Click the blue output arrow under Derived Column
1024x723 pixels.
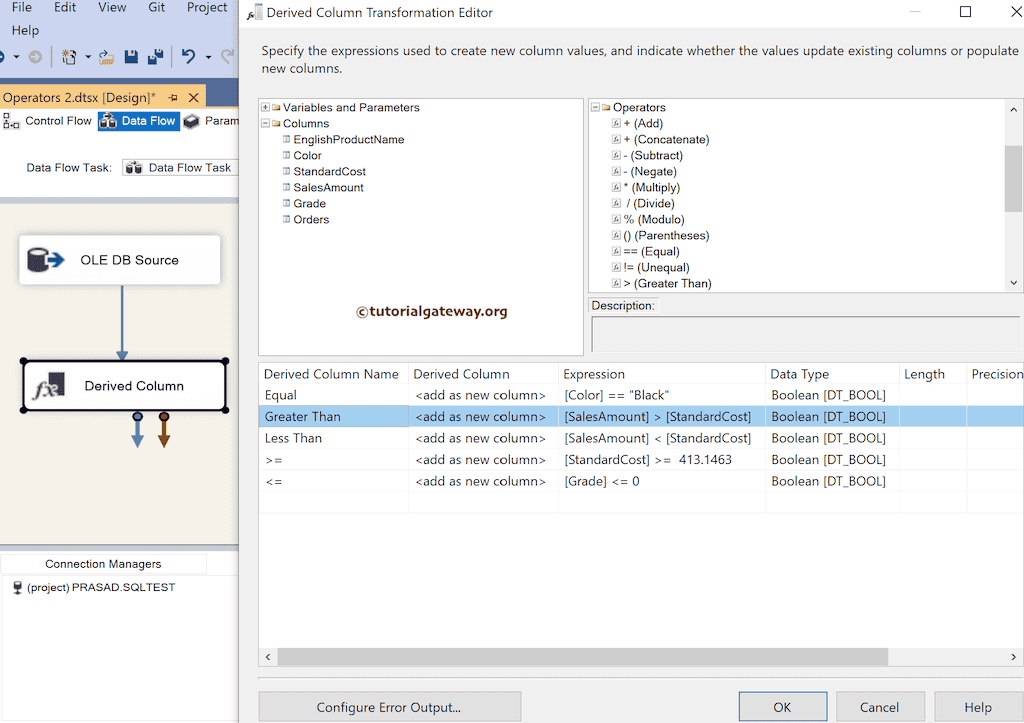click(137, 430)
